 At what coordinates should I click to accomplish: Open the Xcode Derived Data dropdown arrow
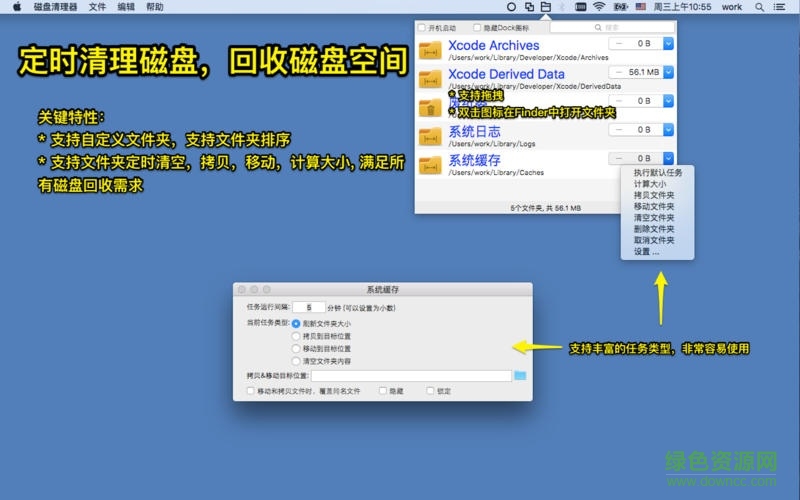coord(668,73)
